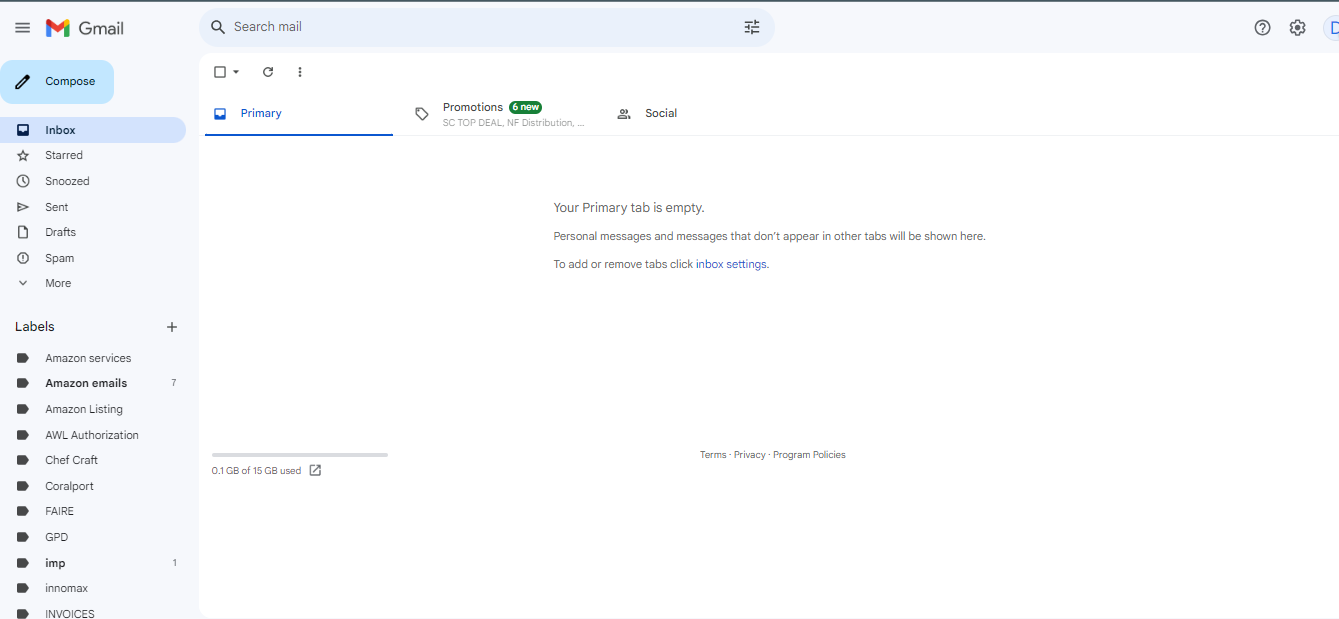Image resolution: width=1339 pixels, height=619 pixels.
Task: Open the Support help icon
Action: coord(1262,28)
